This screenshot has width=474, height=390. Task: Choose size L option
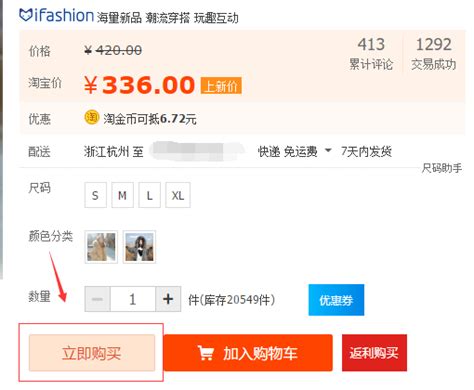150,195
